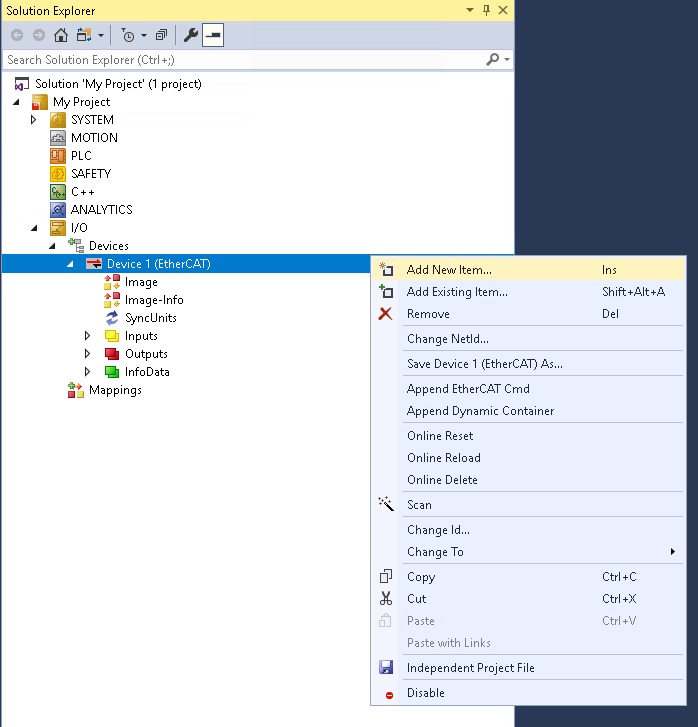Click the Independent Project File save icon
The image size is (698, 727).
(x=386, y=668)
